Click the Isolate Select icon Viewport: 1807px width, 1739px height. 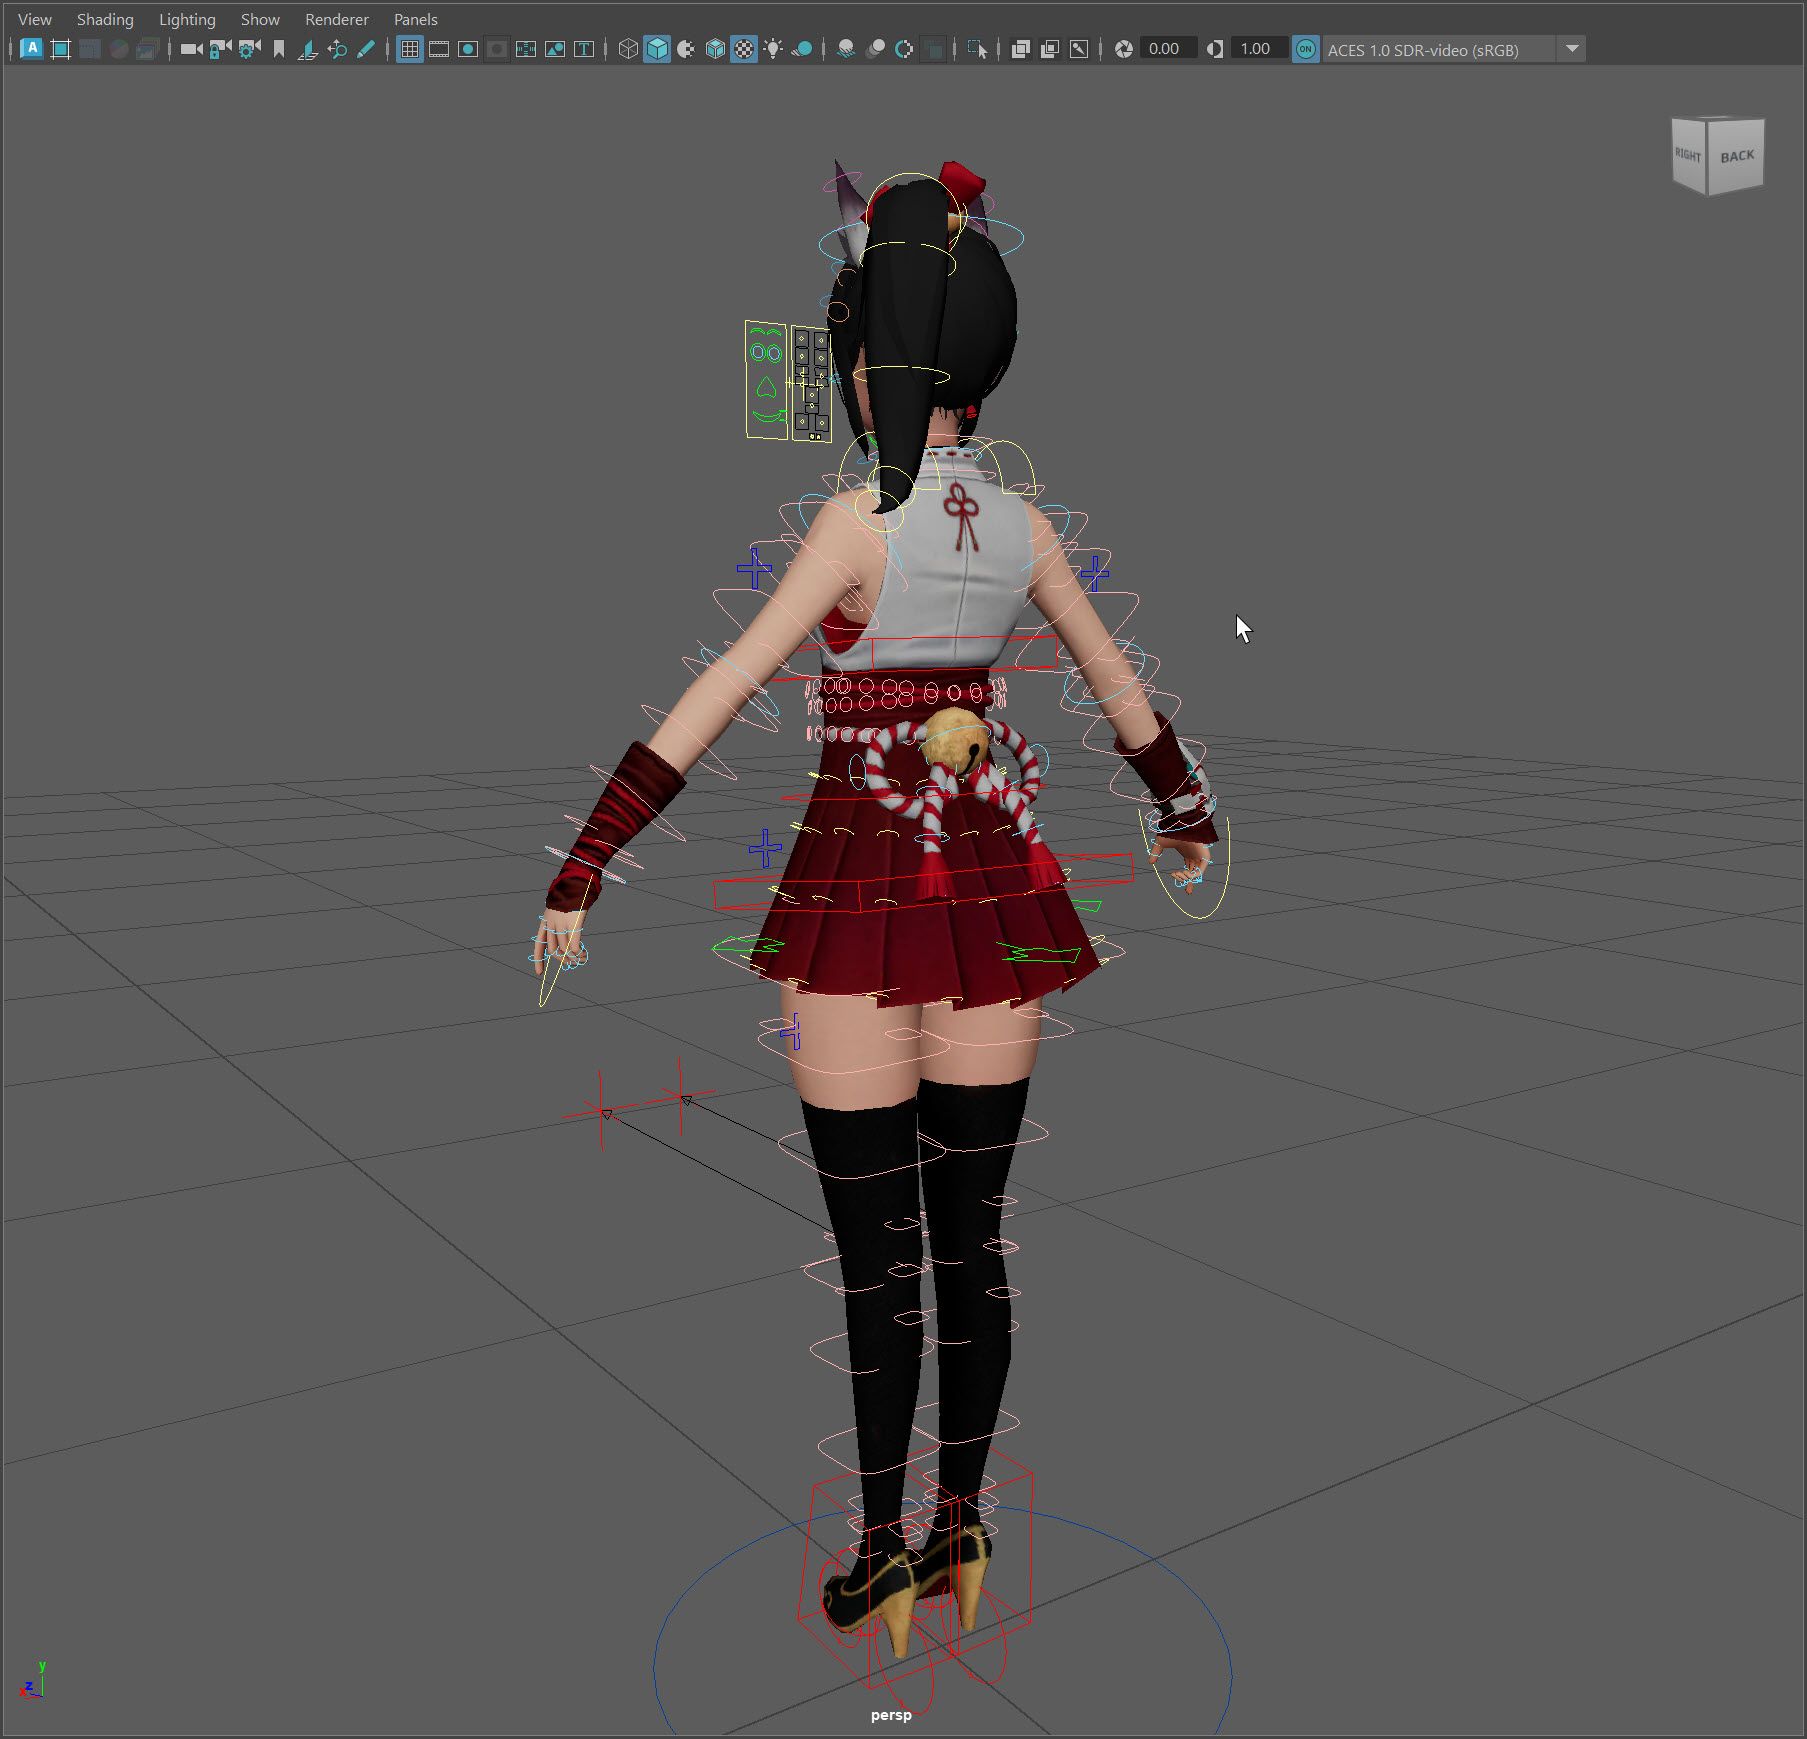coord(977,49)
